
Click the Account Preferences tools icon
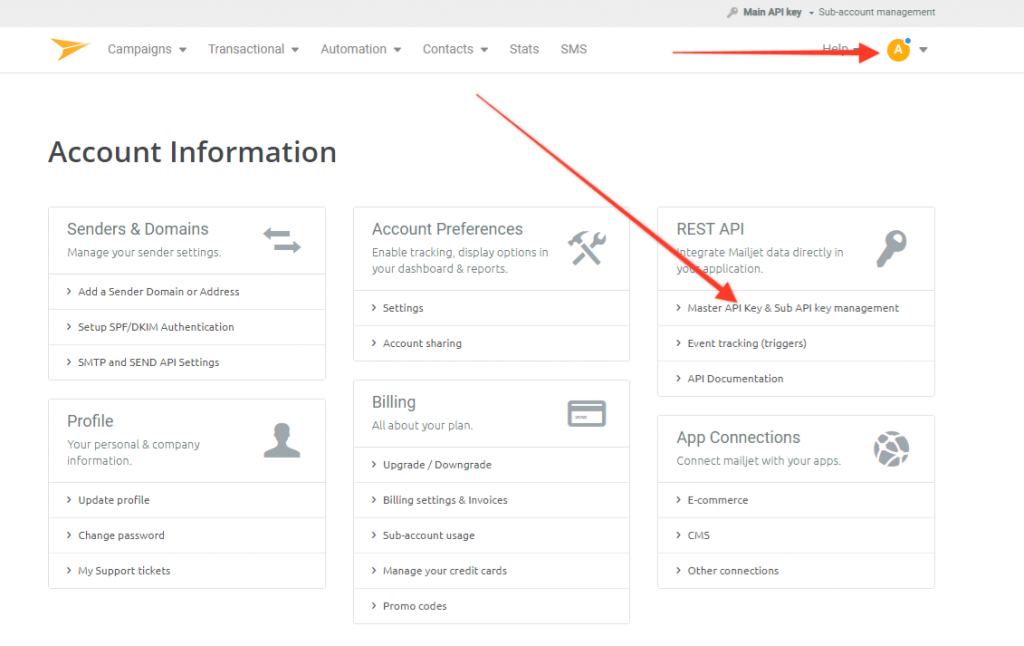tap(587, 248)
